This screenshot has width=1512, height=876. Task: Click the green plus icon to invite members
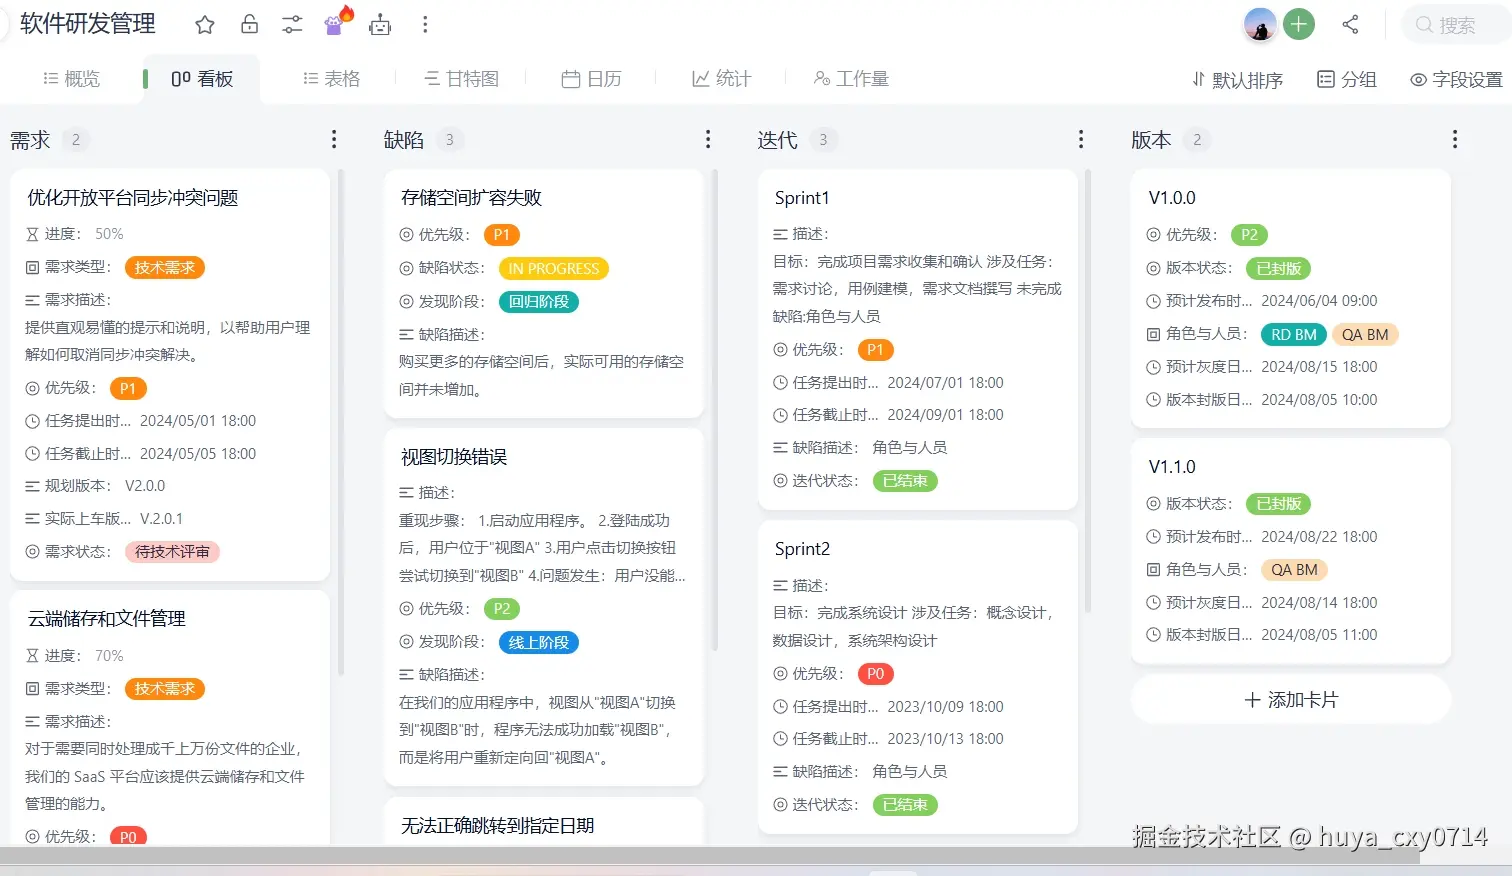[1298, 24]
